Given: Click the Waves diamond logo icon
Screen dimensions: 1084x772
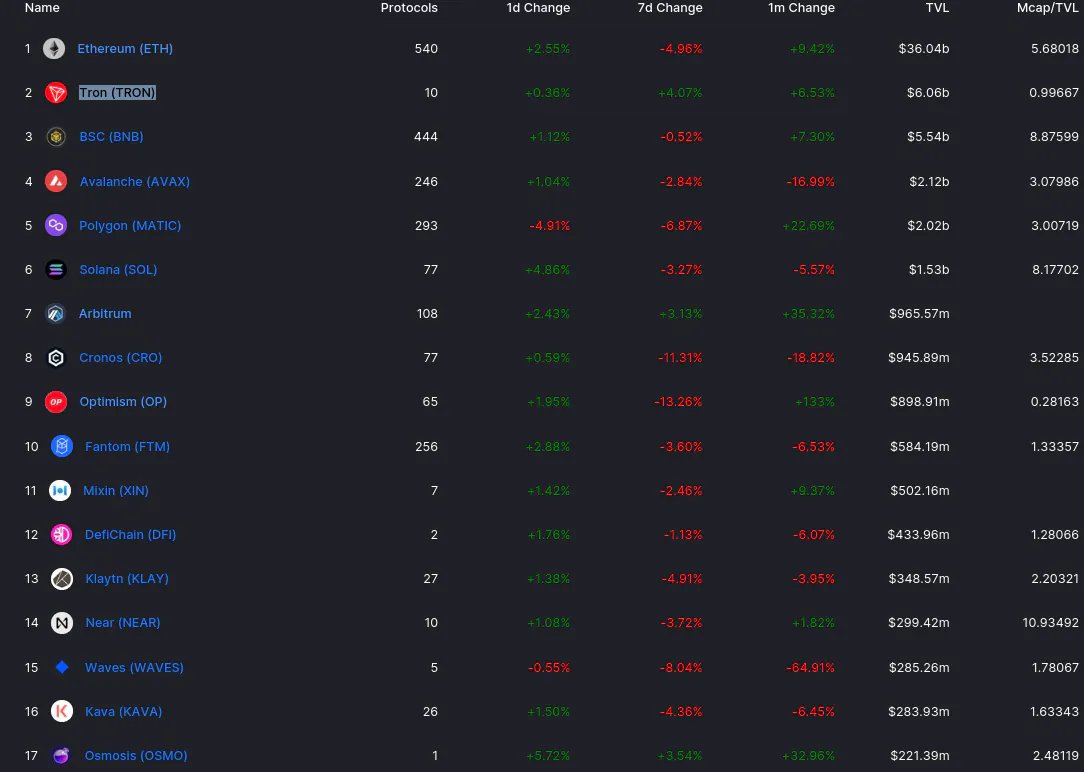Looking at the screenshot, I should [62, 667].
